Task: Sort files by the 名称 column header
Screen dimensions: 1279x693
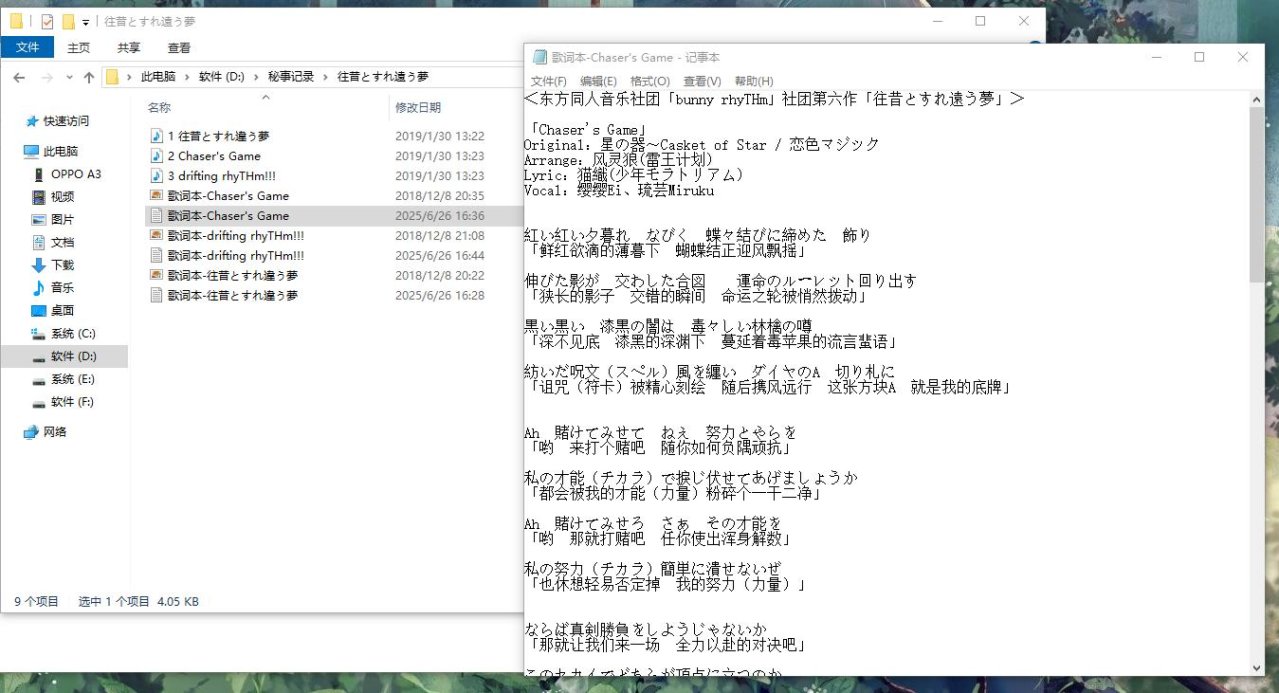Action: tap(159, 107)
